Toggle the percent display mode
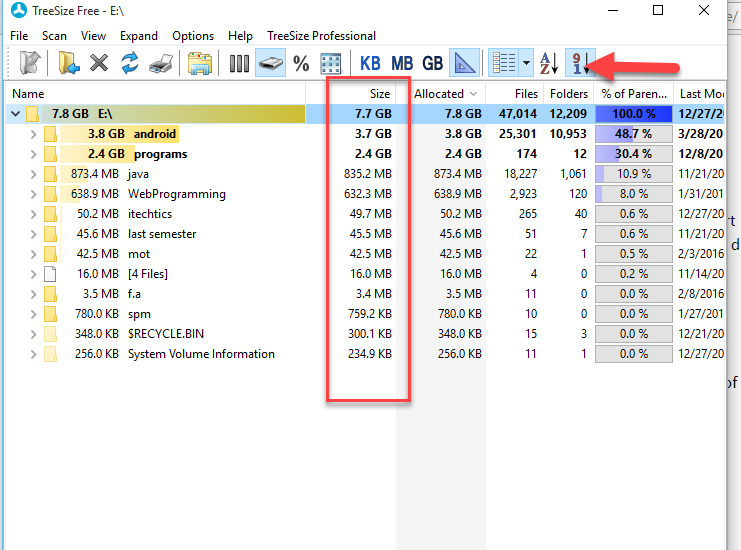 [301, 64]
